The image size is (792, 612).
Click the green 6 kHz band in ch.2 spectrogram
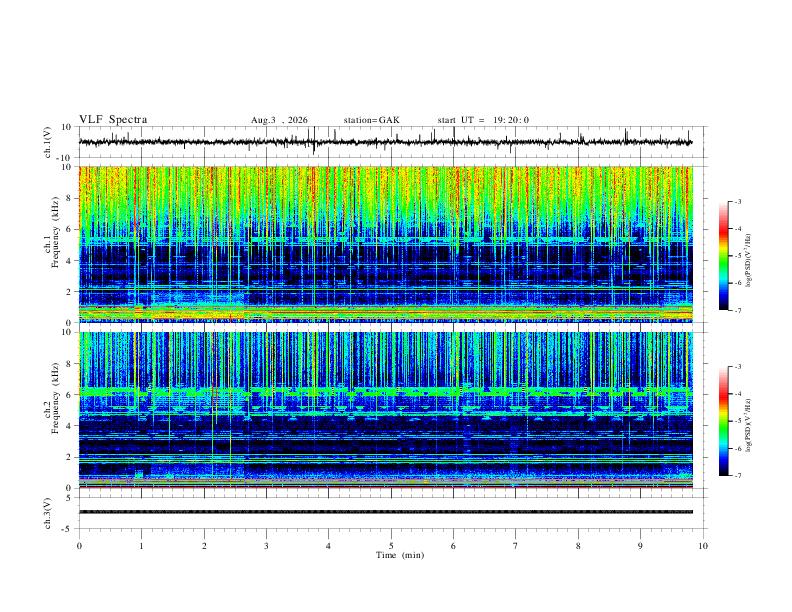pyautogui.click(x=385, y=391)
